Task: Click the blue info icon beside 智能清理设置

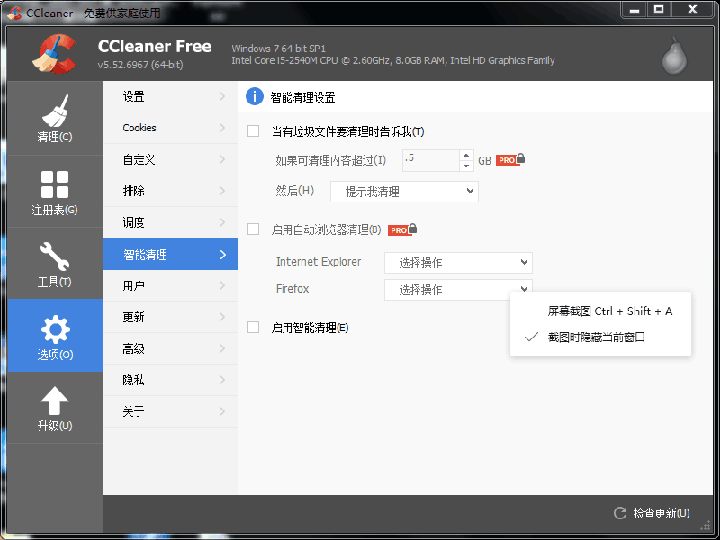Action: (255, 96)
